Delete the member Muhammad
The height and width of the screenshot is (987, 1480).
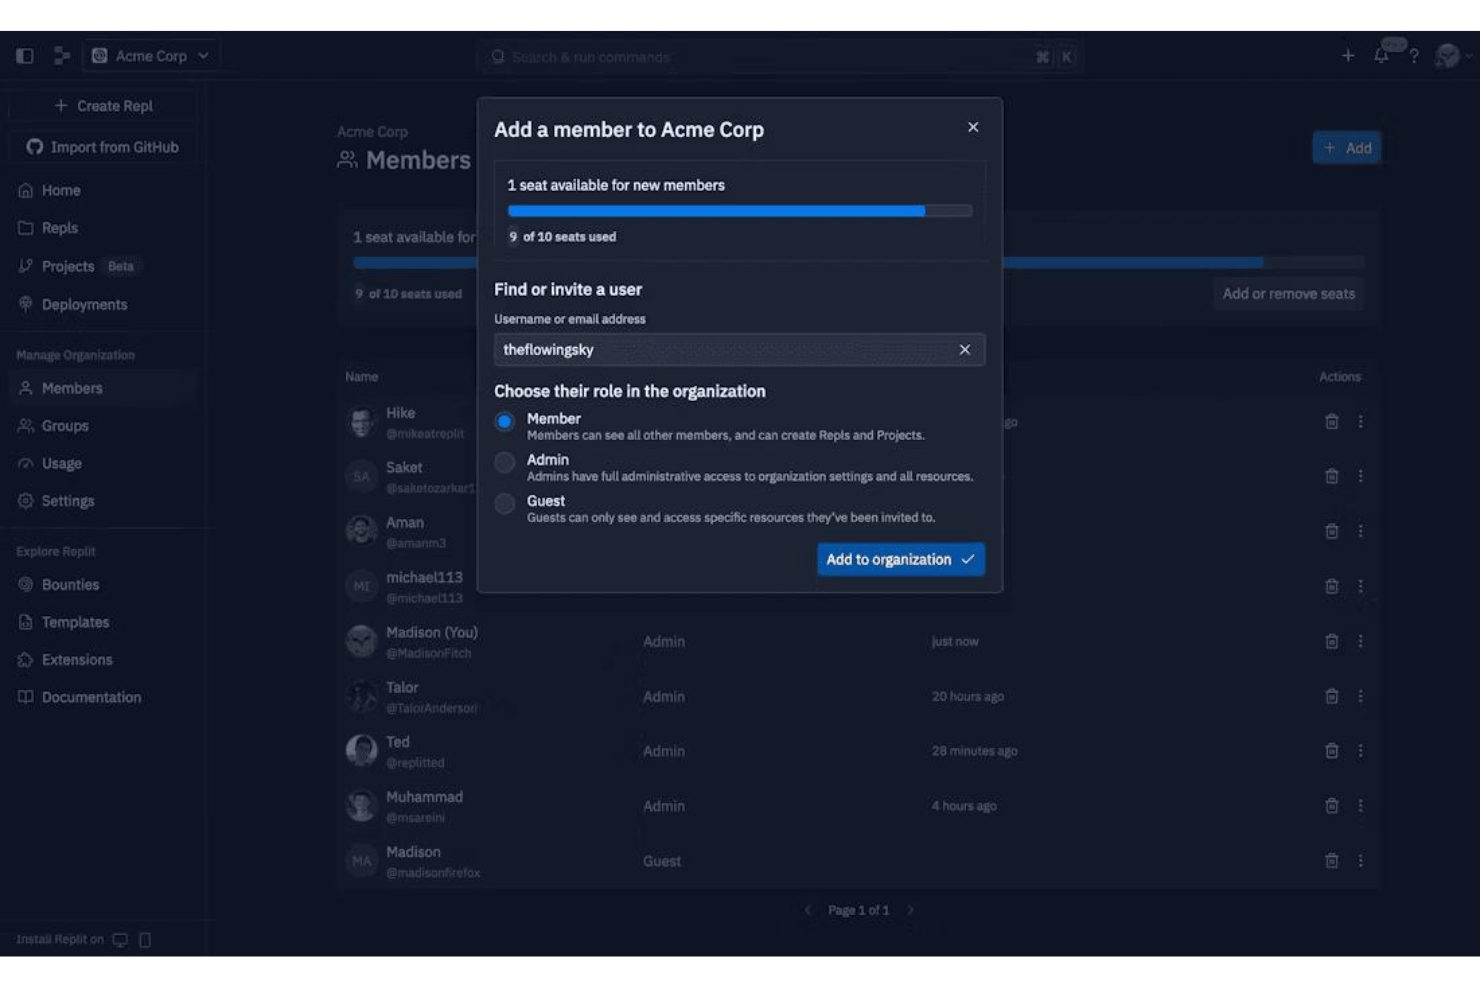pyautogui.click(x=1332, y=806)
